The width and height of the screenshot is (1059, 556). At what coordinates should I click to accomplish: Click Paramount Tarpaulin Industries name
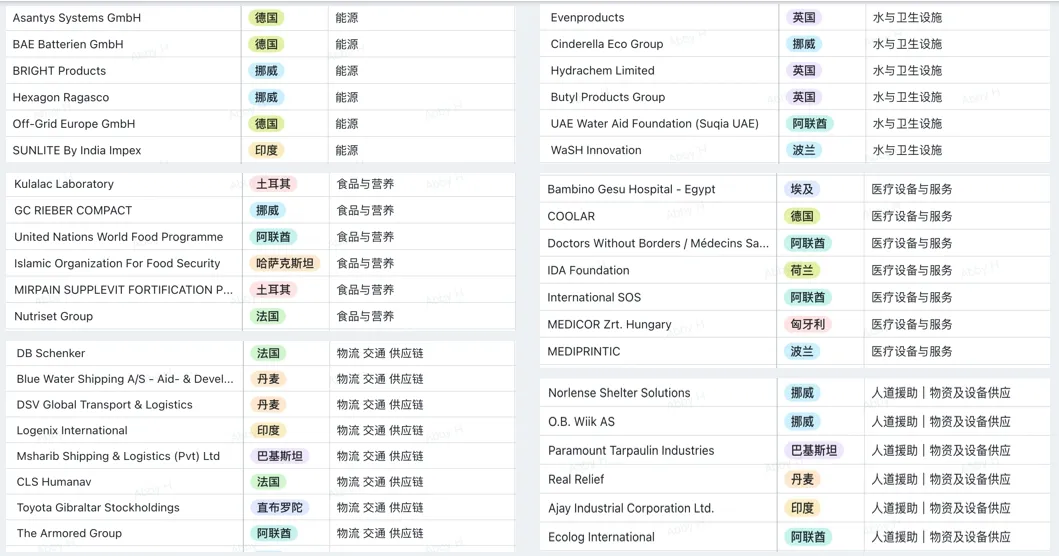(x=631, y=451)
